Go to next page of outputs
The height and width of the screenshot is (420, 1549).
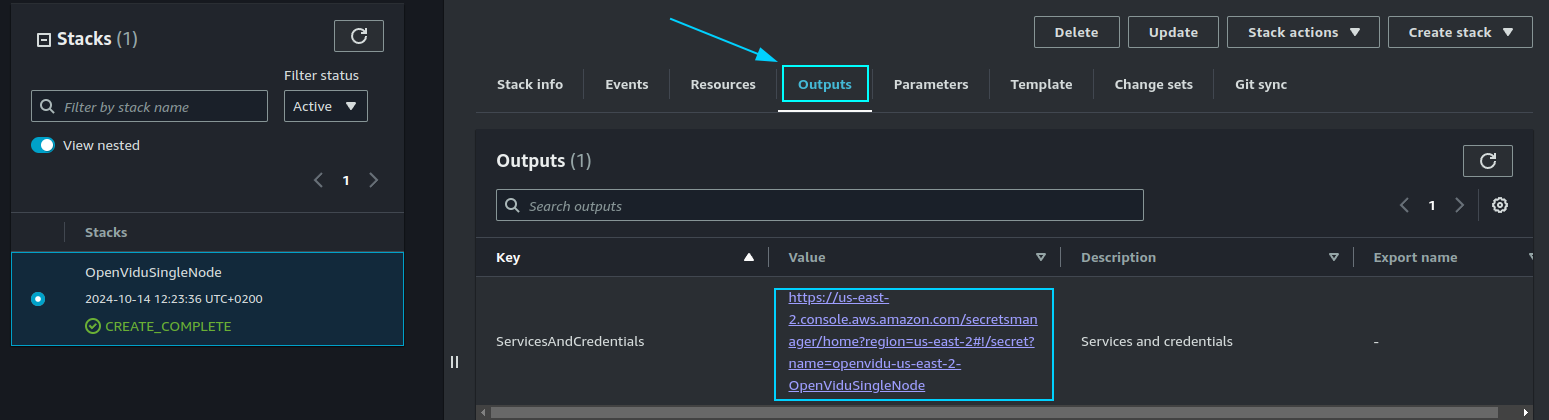click(x=1459, y=205)
